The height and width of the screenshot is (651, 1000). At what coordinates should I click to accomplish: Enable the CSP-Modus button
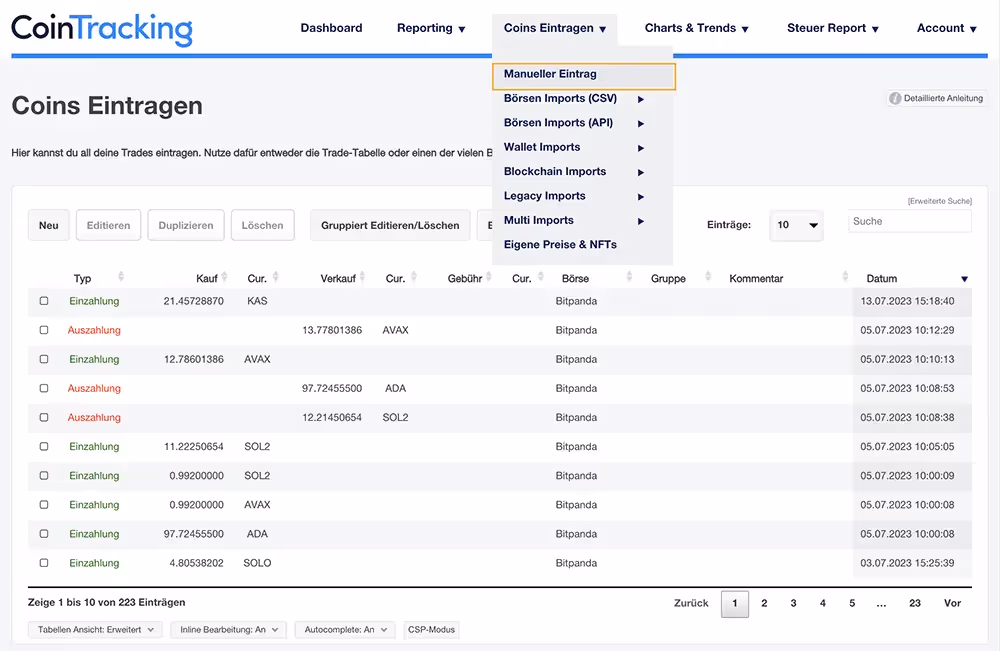click(431, 630)
